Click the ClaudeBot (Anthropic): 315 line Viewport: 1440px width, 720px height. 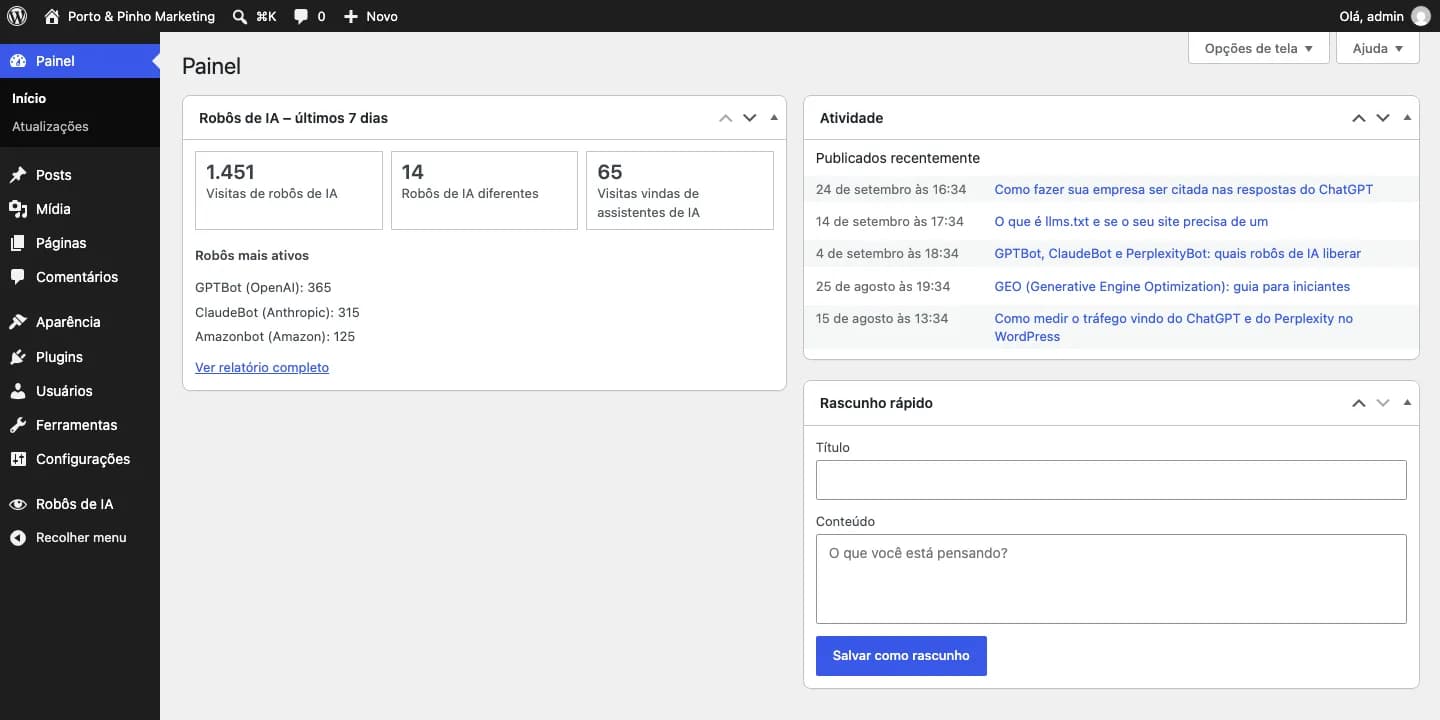click(277, 312)
